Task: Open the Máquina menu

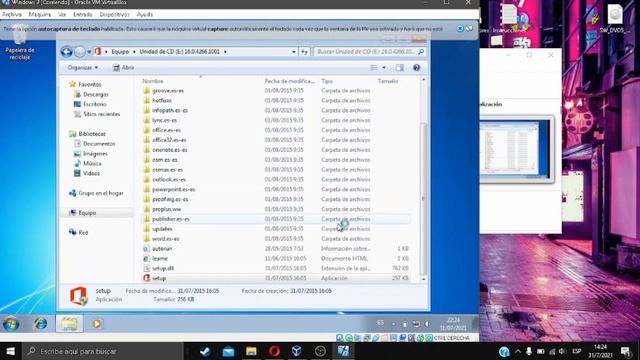Action: click(x=40, y=14)
